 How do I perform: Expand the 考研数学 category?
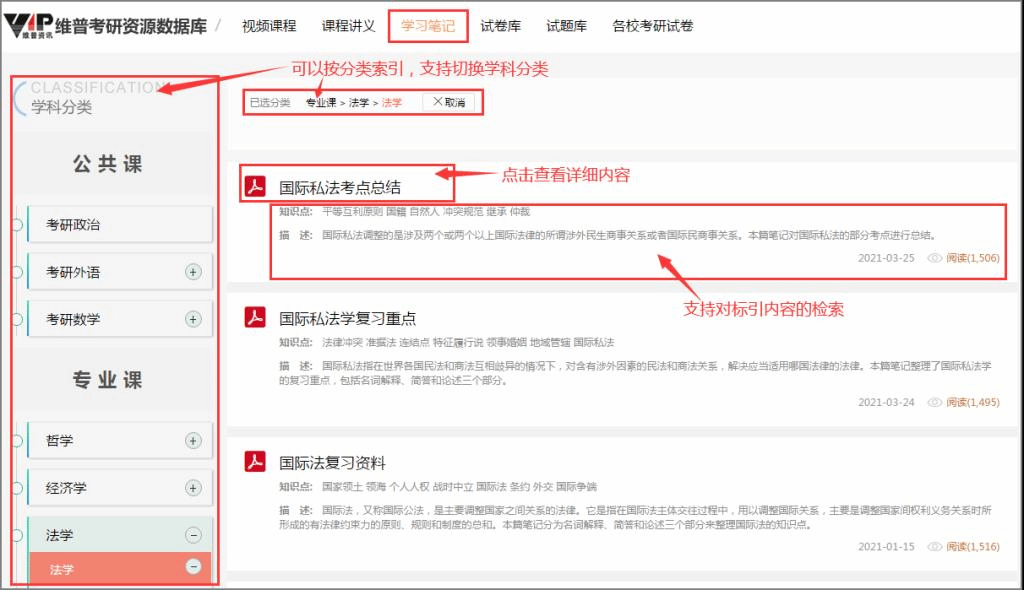coord(194,319)
